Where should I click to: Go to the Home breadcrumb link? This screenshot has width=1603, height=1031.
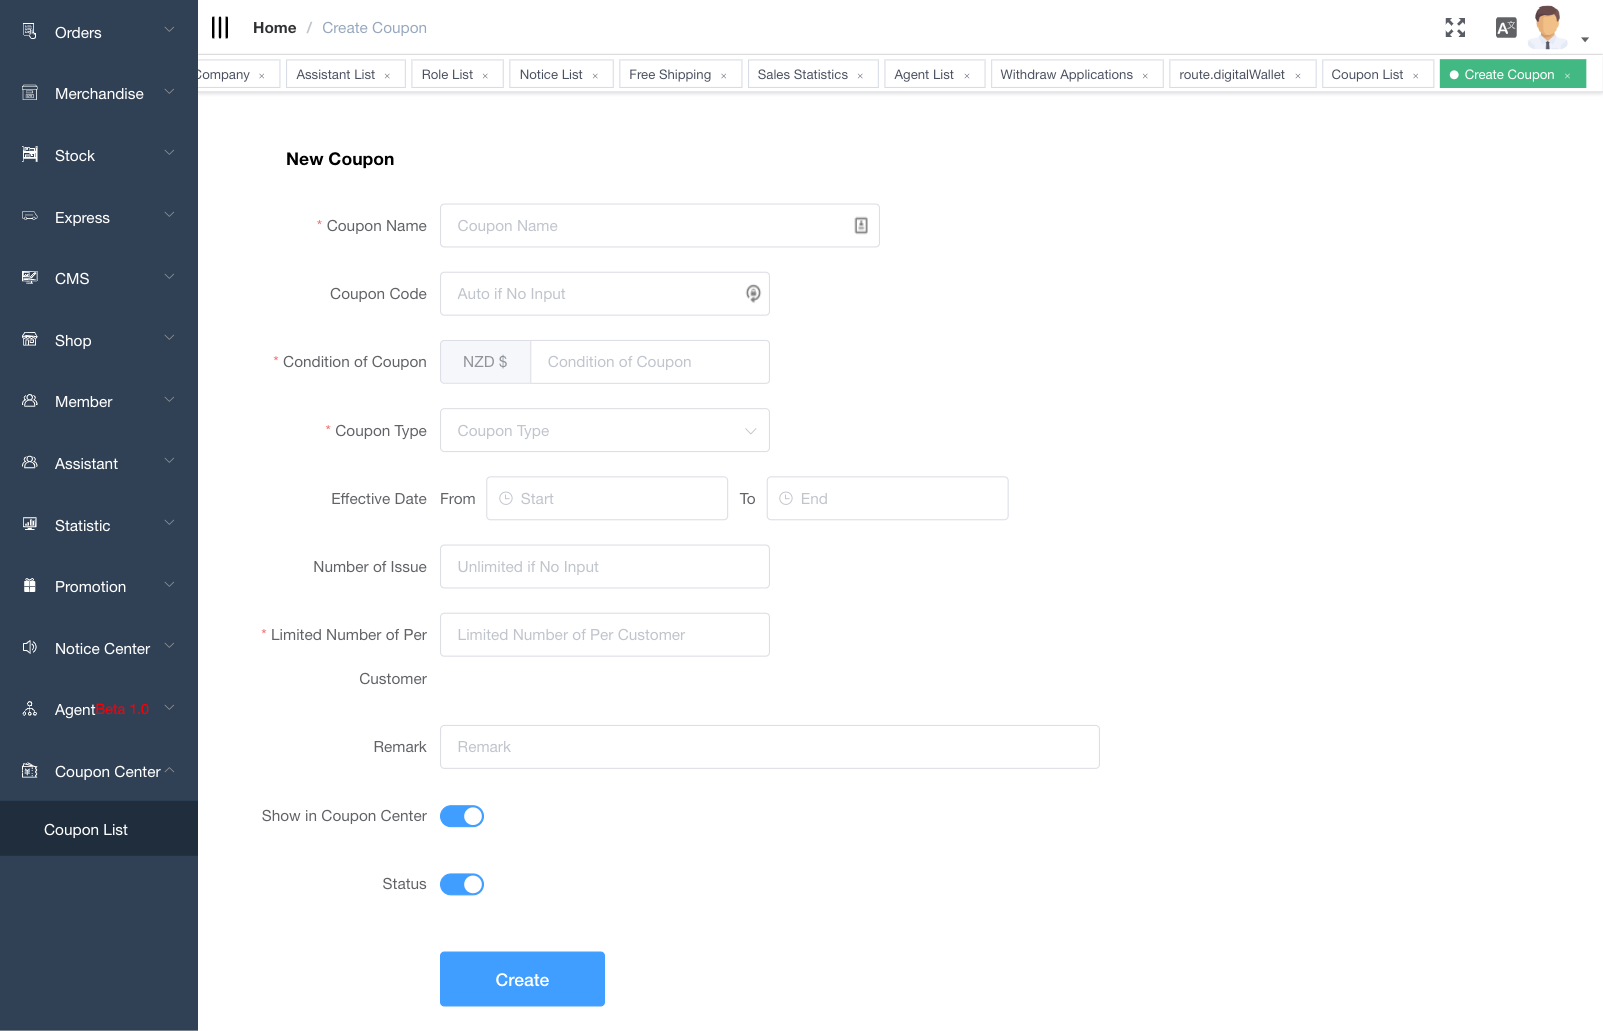[x=274, y=28]
